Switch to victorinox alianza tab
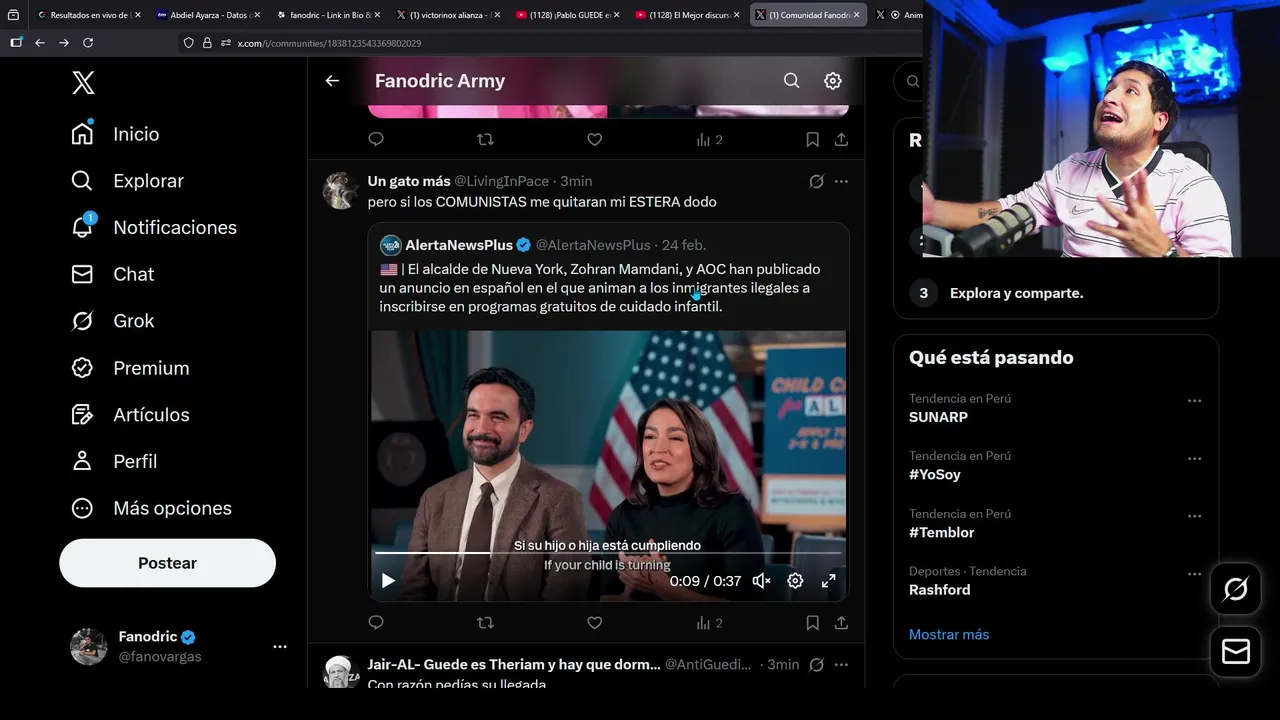The image size is (1280, 720). 448,15
